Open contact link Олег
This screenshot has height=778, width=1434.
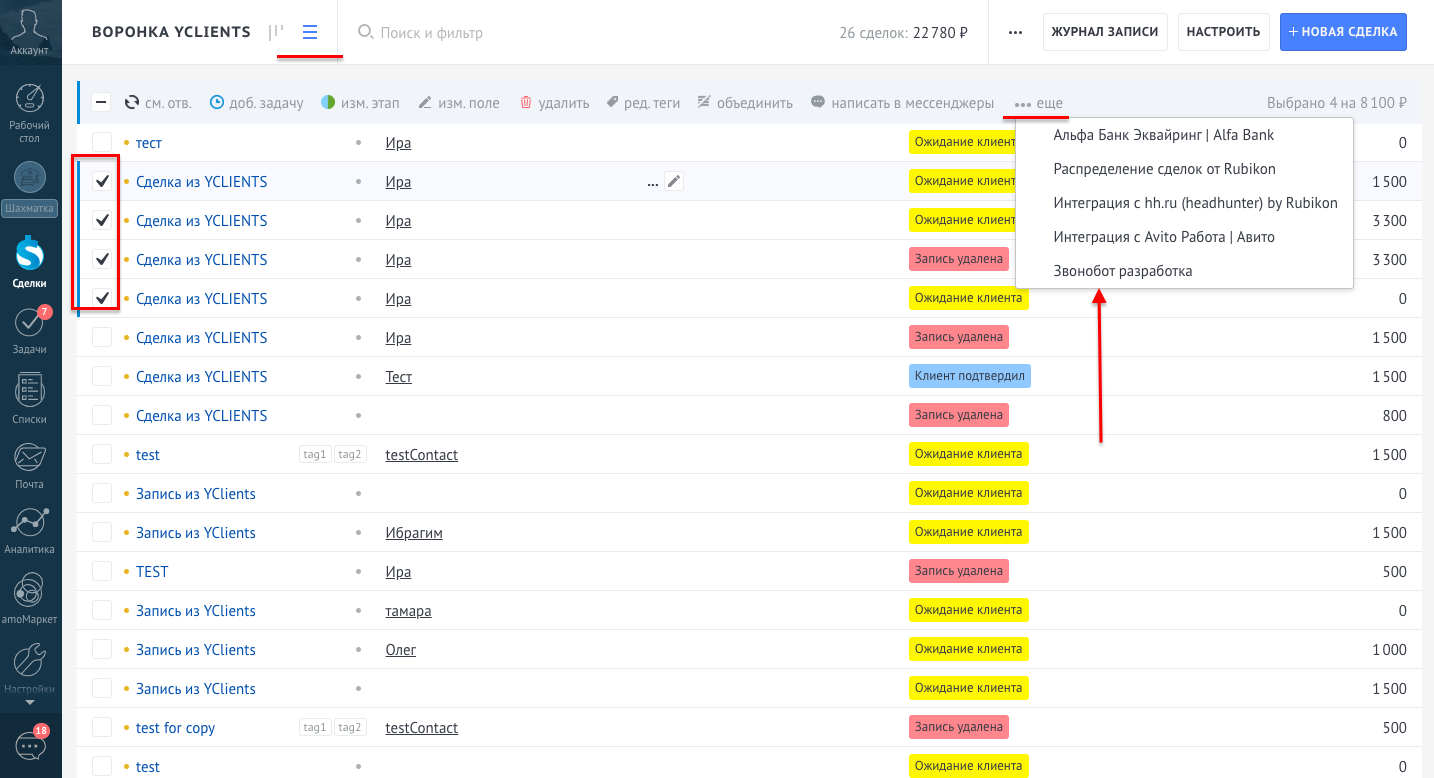[x=401, y=650]
